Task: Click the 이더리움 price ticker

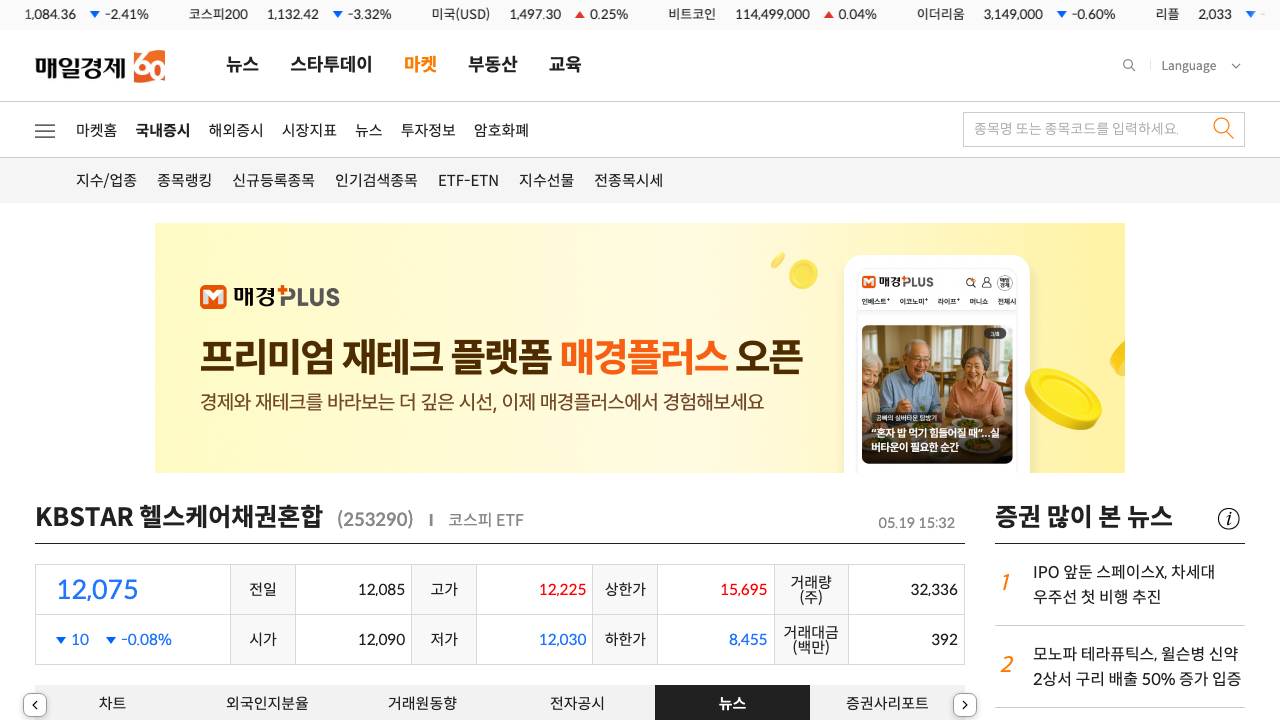Action: pos(1016,14)
